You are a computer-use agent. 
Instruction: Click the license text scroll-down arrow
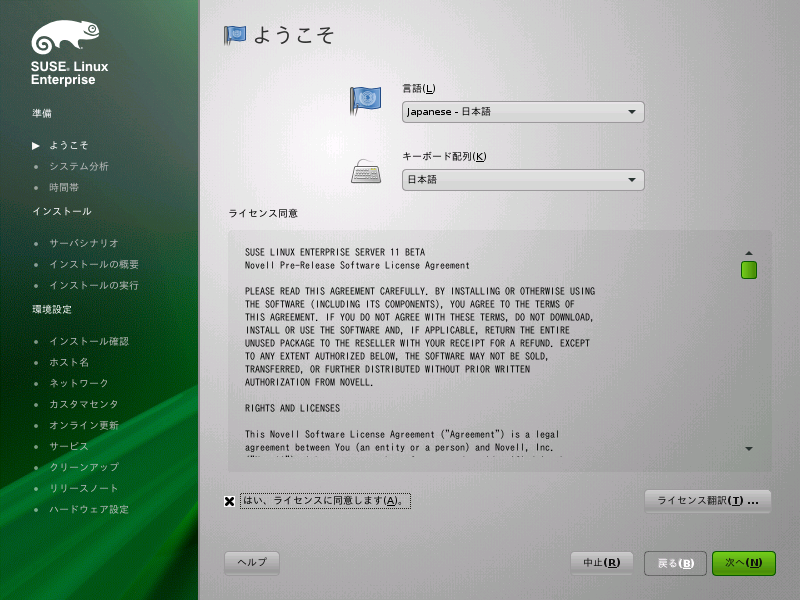[749, 449]
